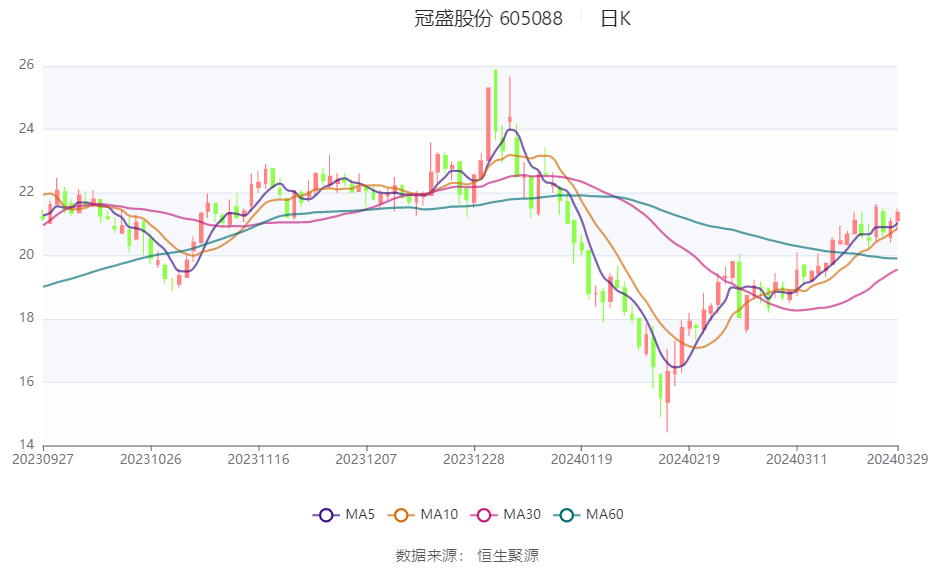Click the 20240329 end date label

pos(896,461)
